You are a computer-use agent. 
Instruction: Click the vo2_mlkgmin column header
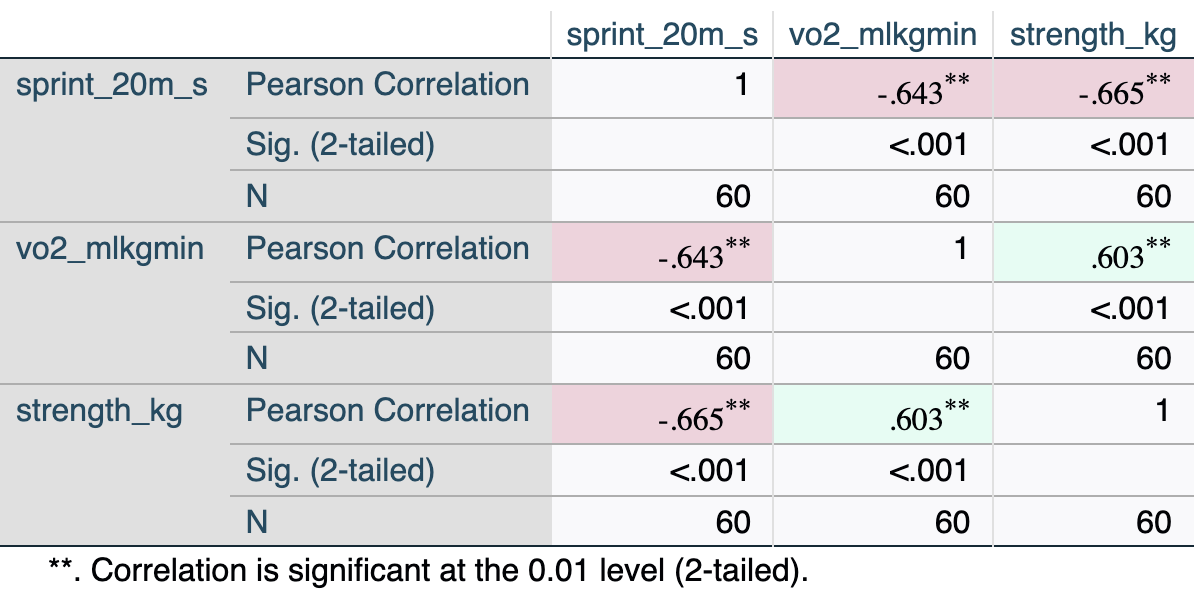pos(882,35)
